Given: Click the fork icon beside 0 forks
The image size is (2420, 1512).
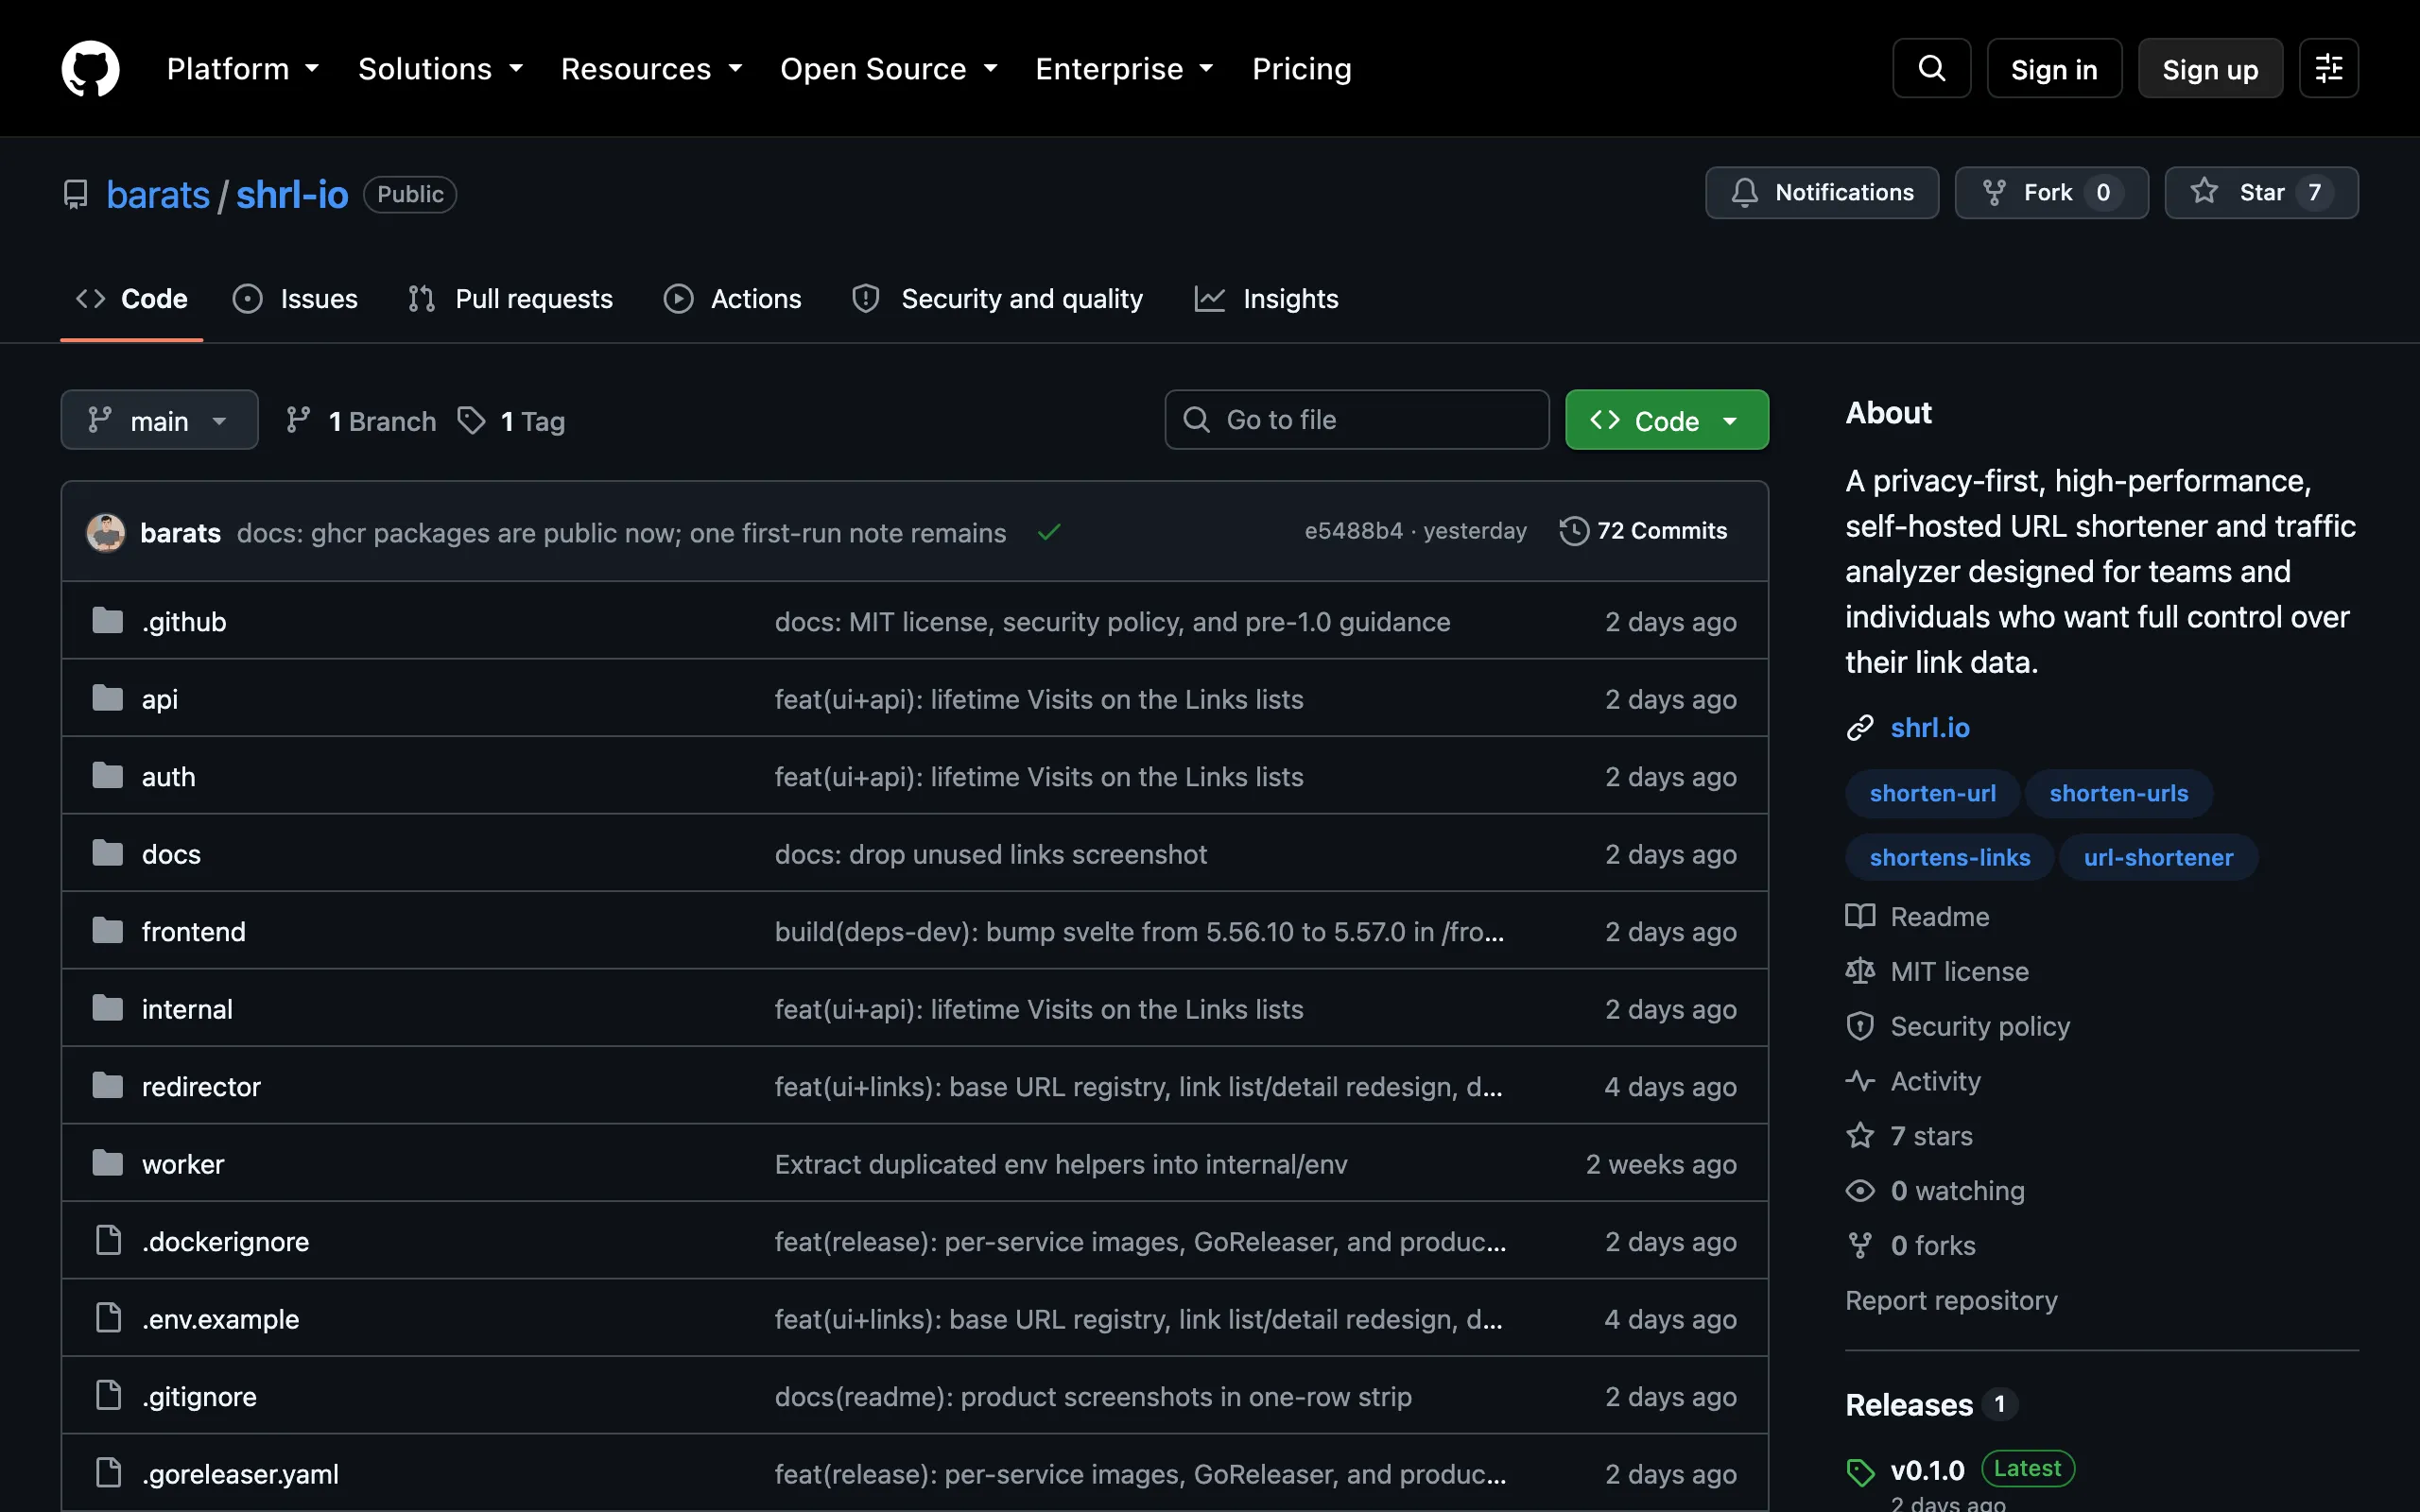Looking at the screenshot, I should [x=1860, y=1245].
